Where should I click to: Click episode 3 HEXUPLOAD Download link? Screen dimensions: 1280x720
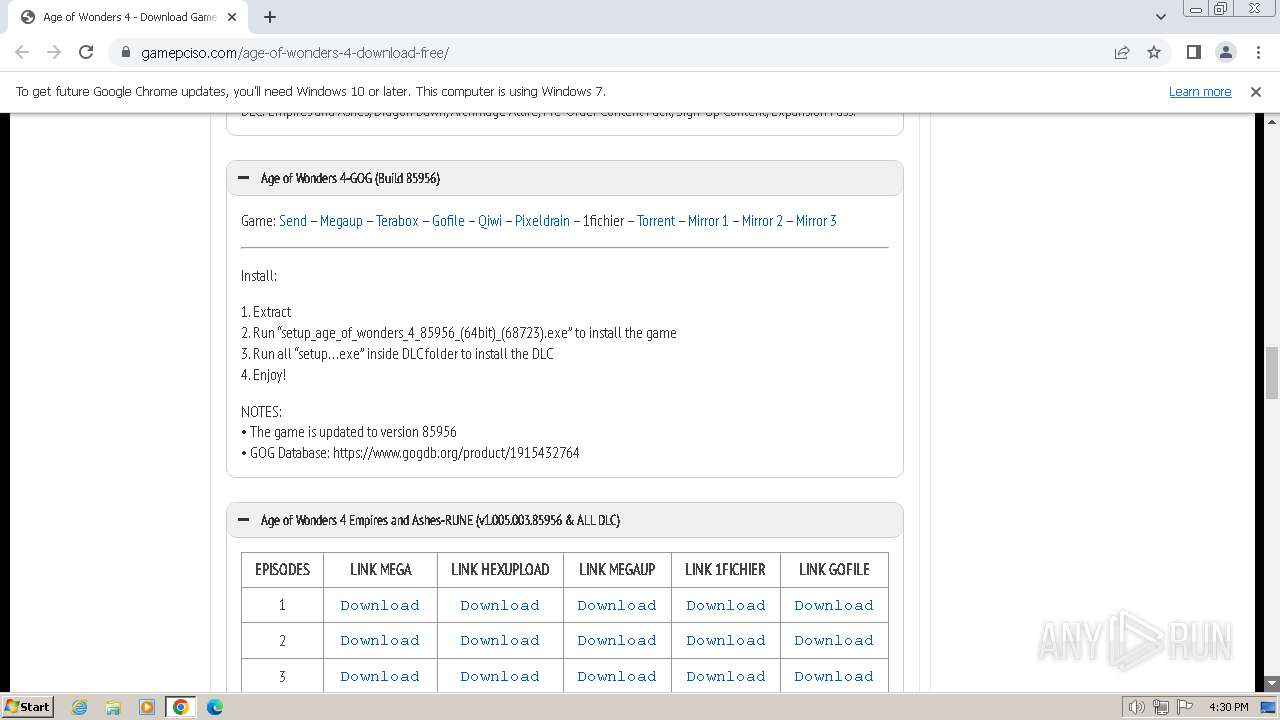coord(500,676)
